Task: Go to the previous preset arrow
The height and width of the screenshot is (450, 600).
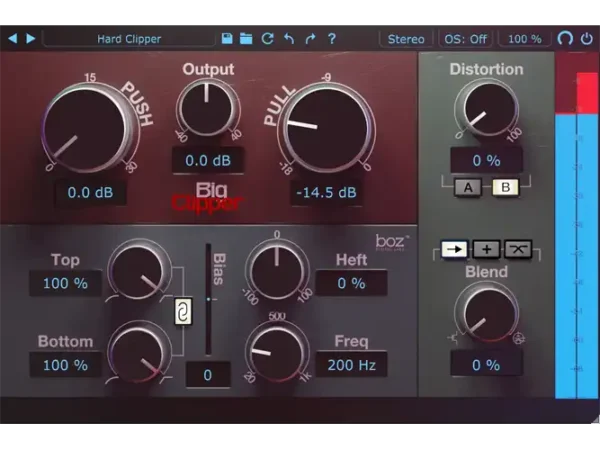Action: (x=13, y=38)
